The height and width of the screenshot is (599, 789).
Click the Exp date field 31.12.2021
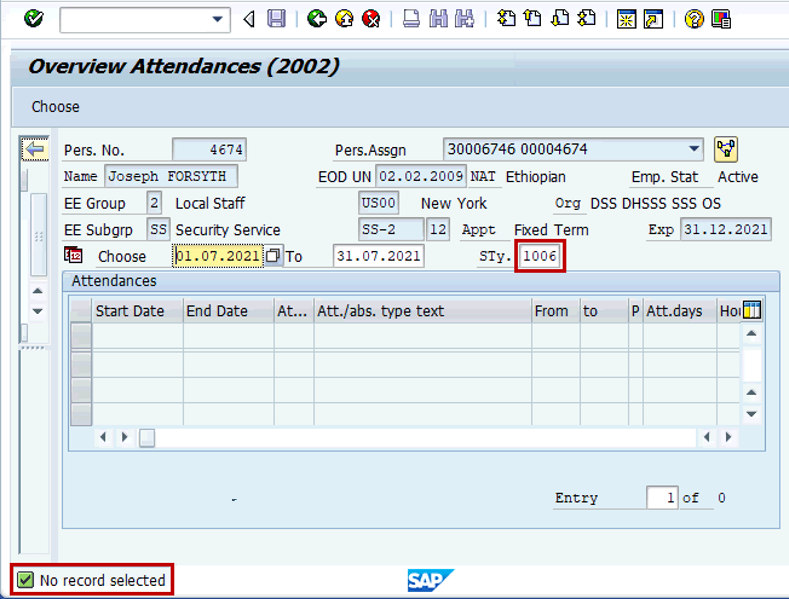click(726, 230)
